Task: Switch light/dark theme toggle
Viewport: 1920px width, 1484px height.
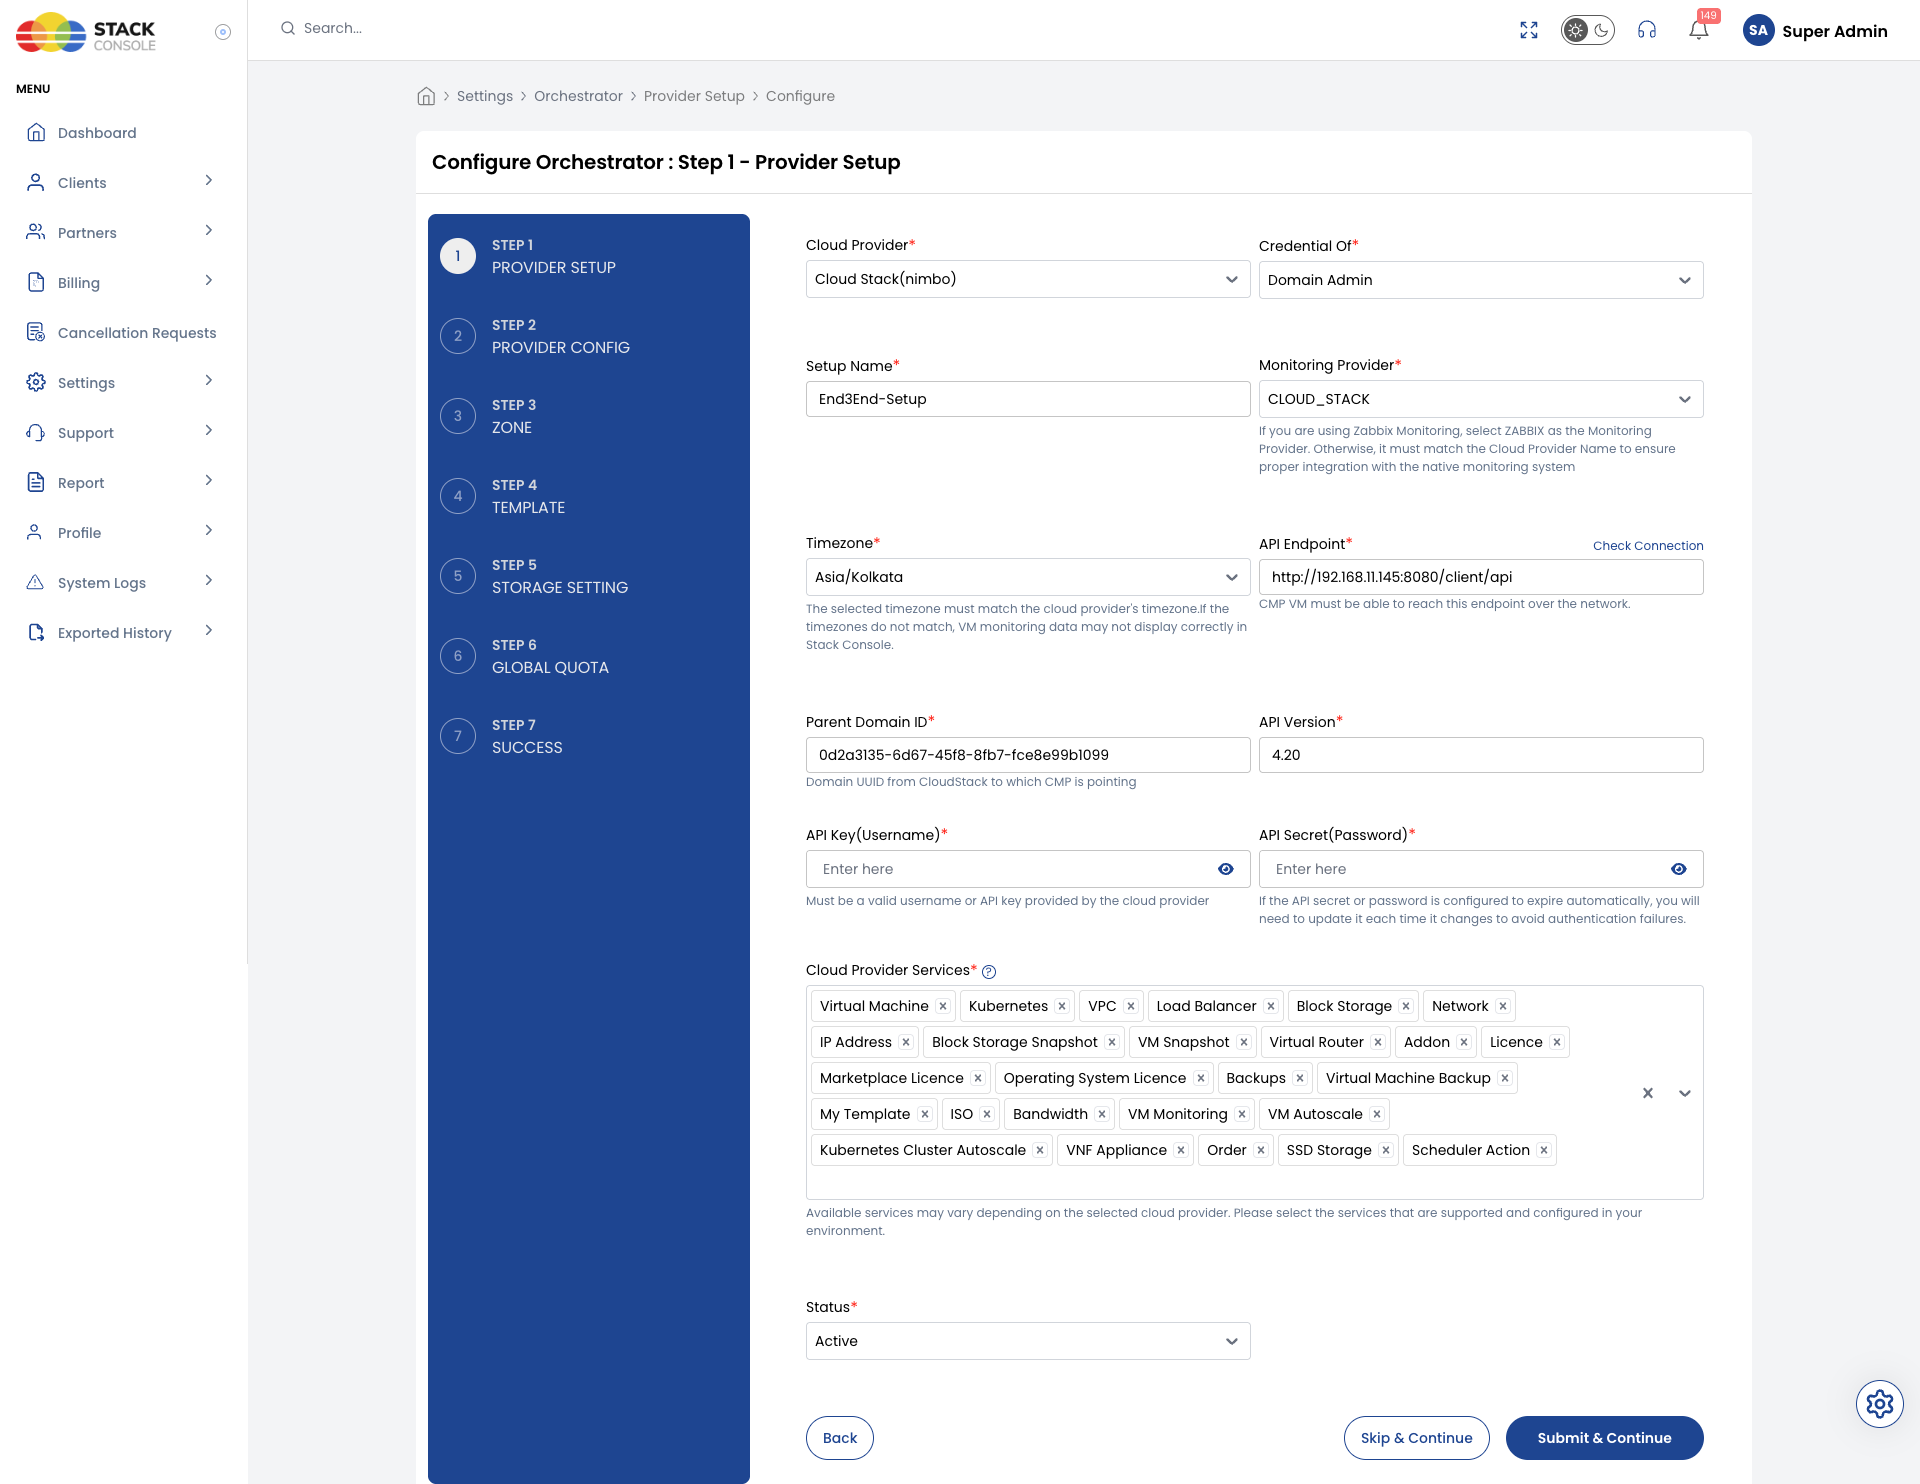Action: (x=1588, y=30)
